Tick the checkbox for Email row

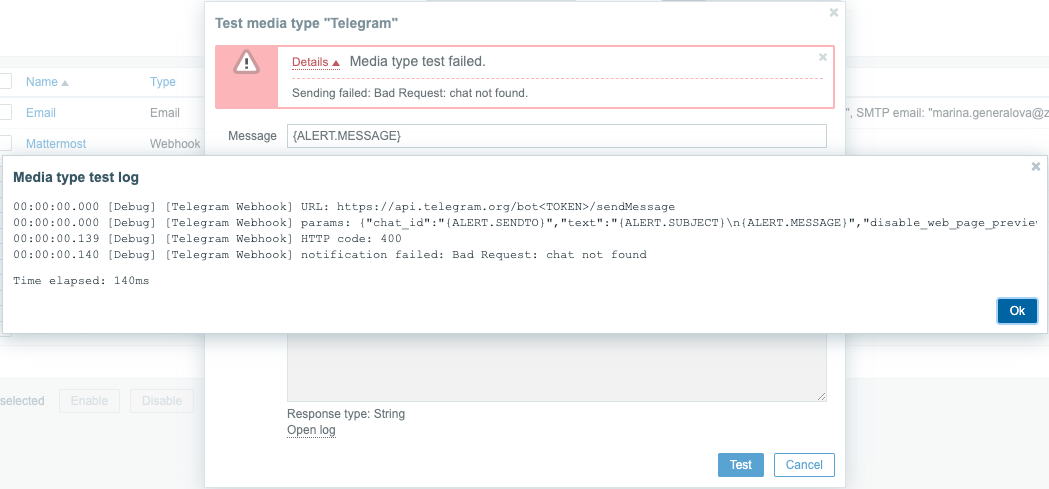tap(4, 112)
